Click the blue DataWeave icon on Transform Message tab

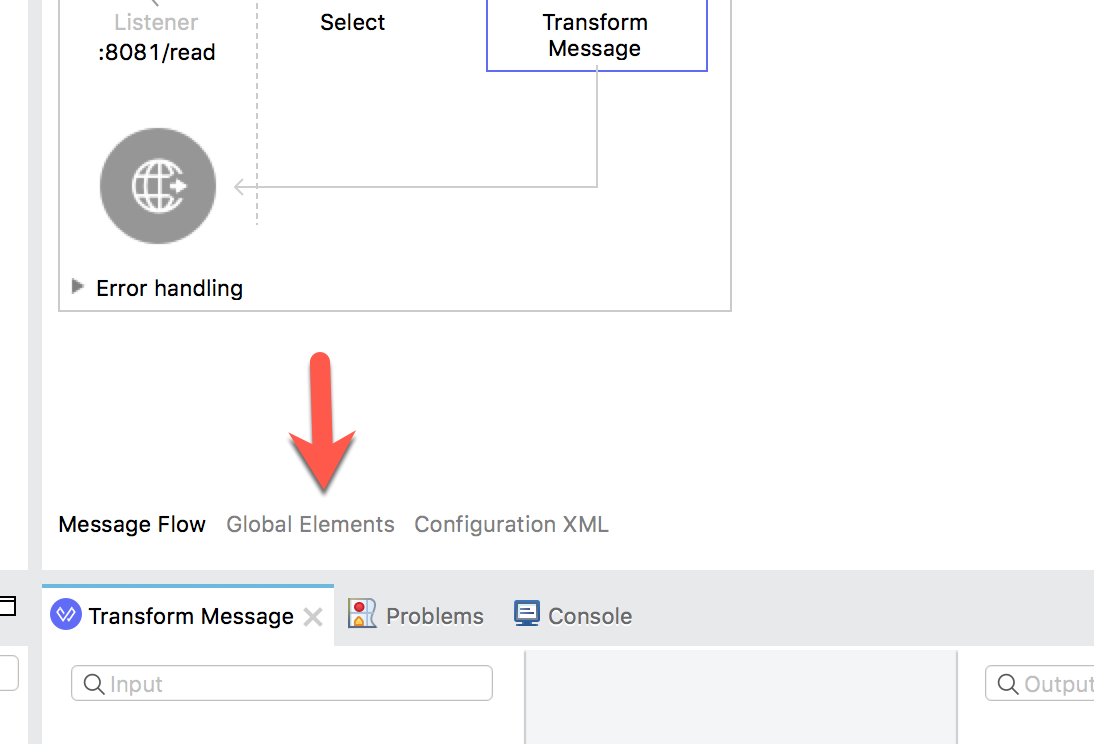[66, 615]
